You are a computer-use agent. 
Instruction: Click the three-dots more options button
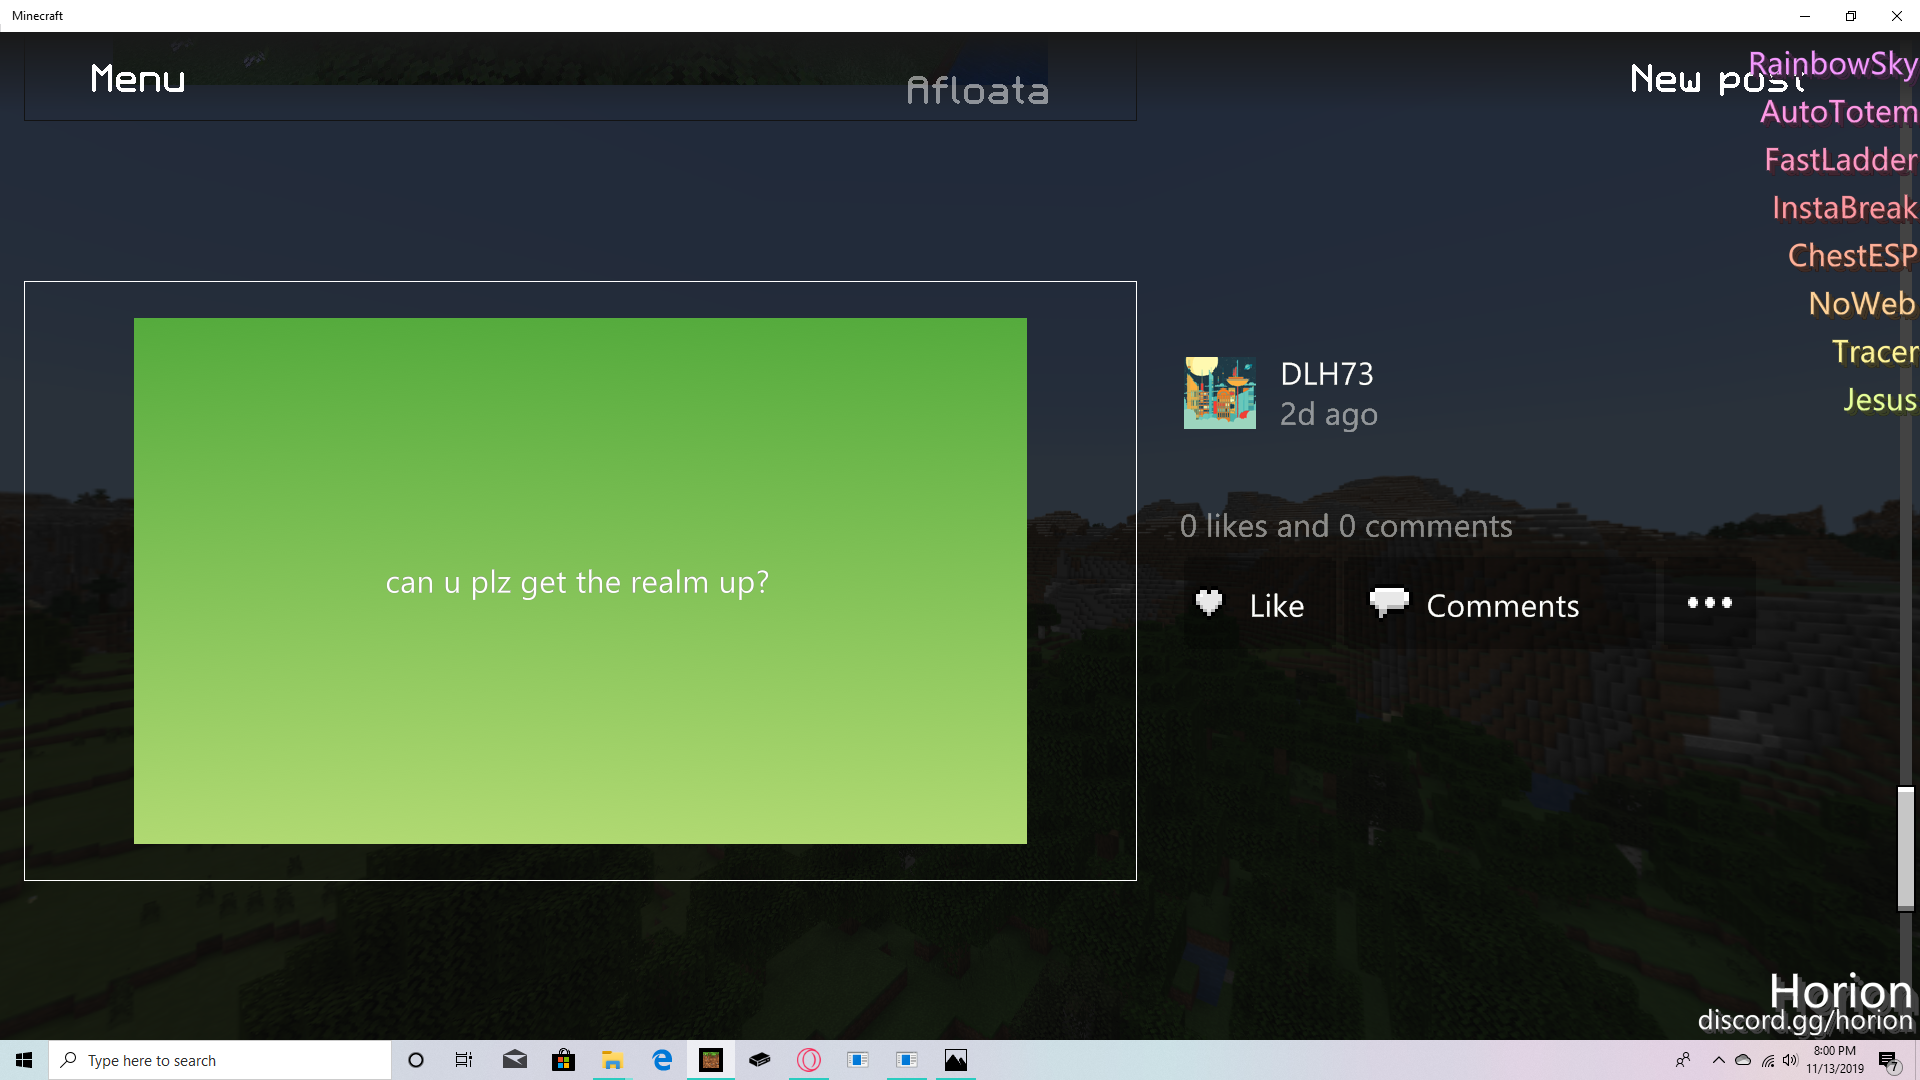click(1709, 603)
